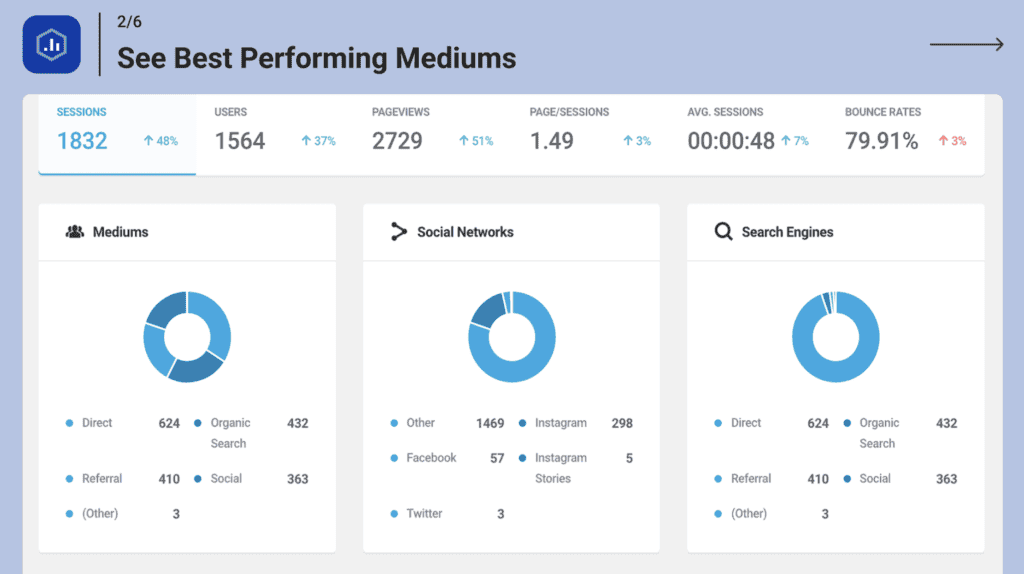
Task: Click the Databox logo icon
Action: coord(51,45)
